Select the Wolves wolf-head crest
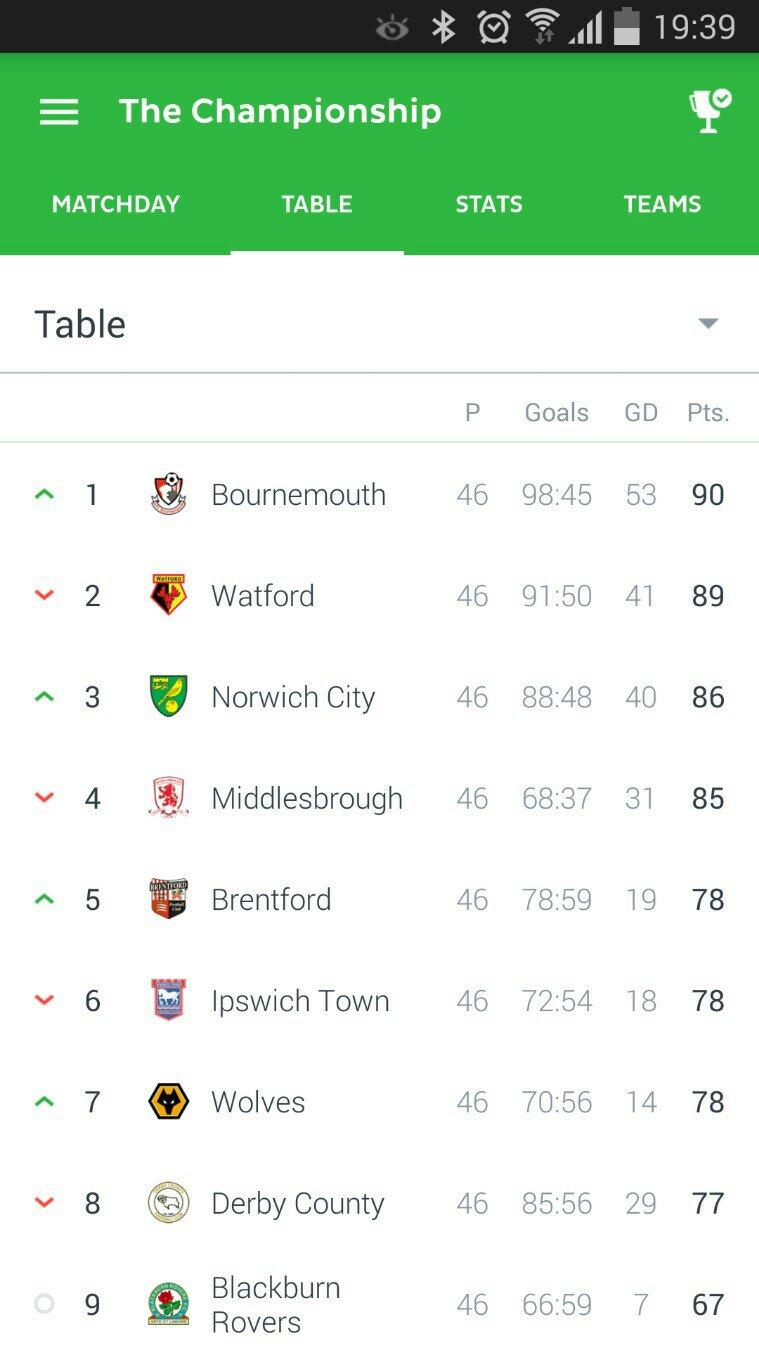 coord(168,1102)
